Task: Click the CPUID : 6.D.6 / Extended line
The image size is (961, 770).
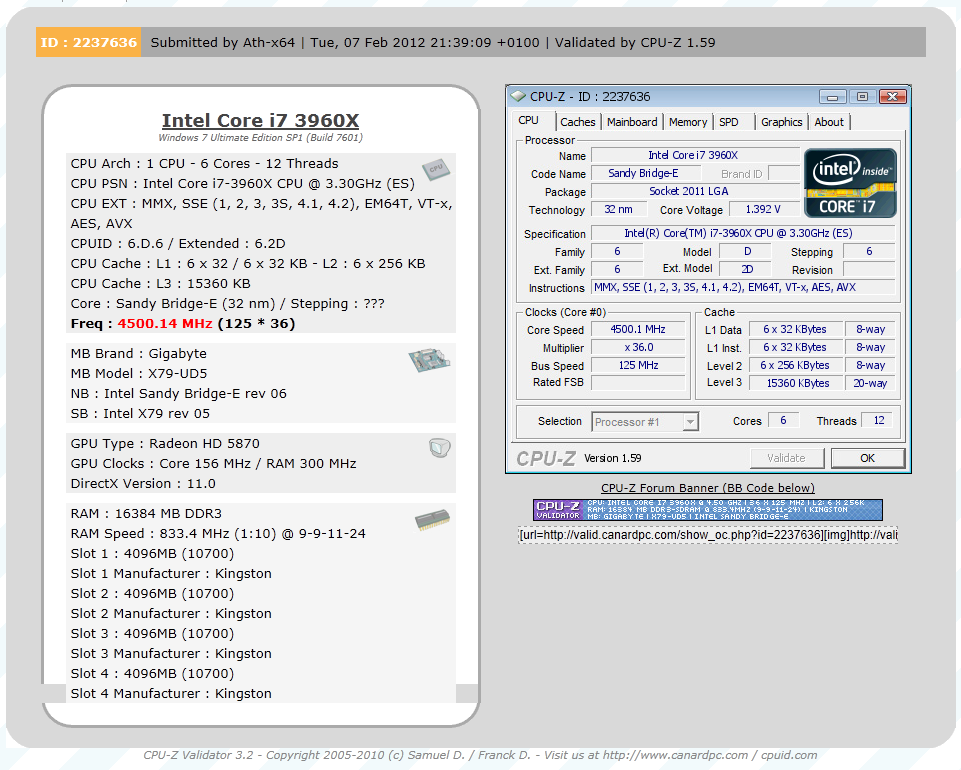Action: (x=178, y=243)
